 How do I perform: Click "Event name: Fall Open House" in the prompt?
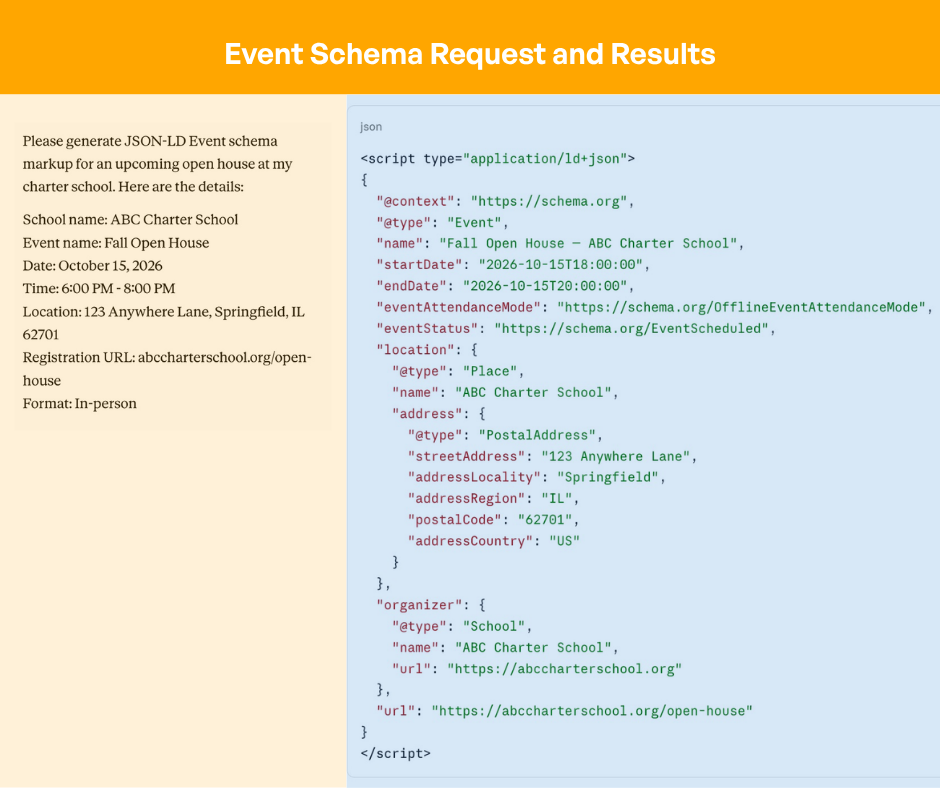click(x=116, y=243)
